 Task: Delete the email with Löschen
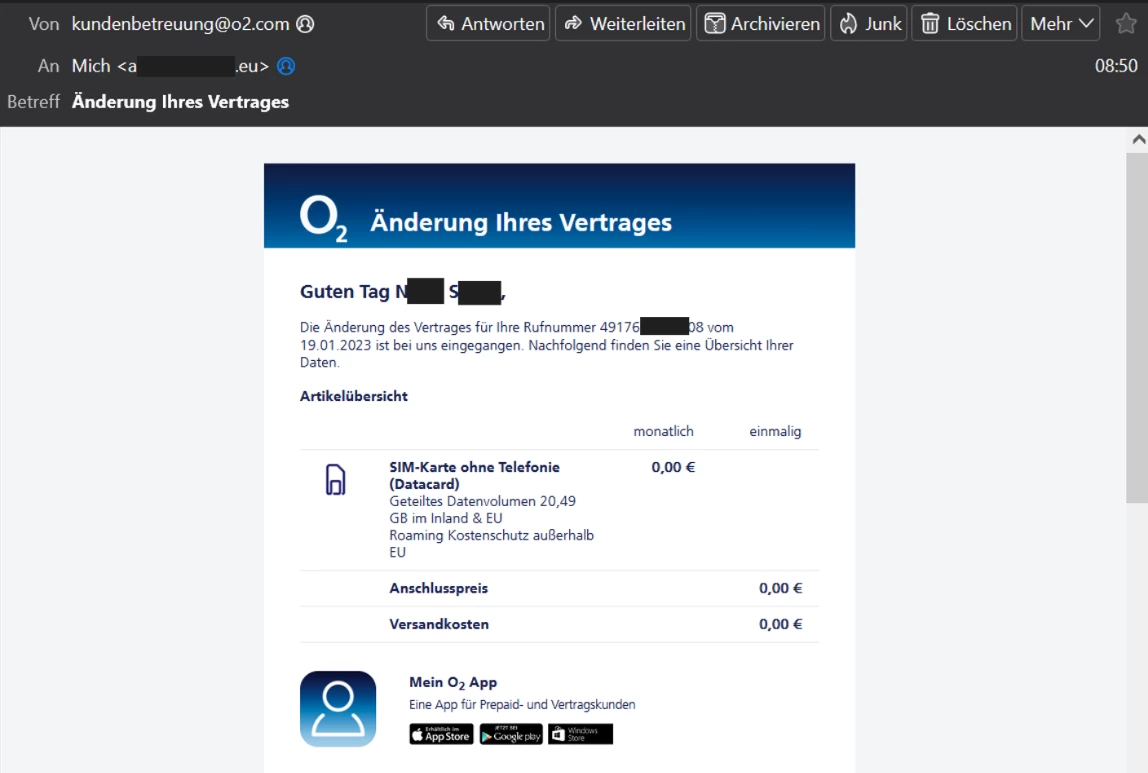964,23
